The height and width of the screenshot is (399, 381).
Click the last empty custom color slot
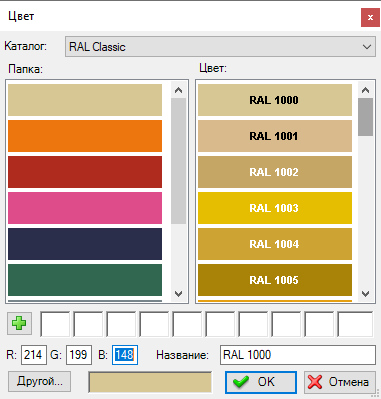click(355, 324)
